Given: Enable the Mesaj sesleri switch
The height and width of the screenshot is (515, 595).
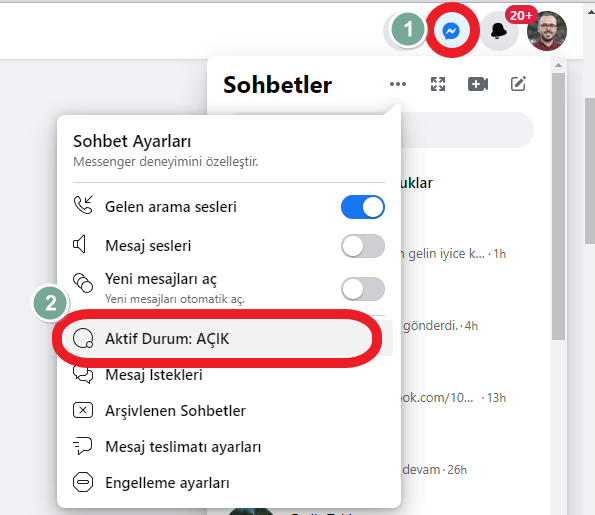Looking at the screenshot, I should (x=363, y=246).
